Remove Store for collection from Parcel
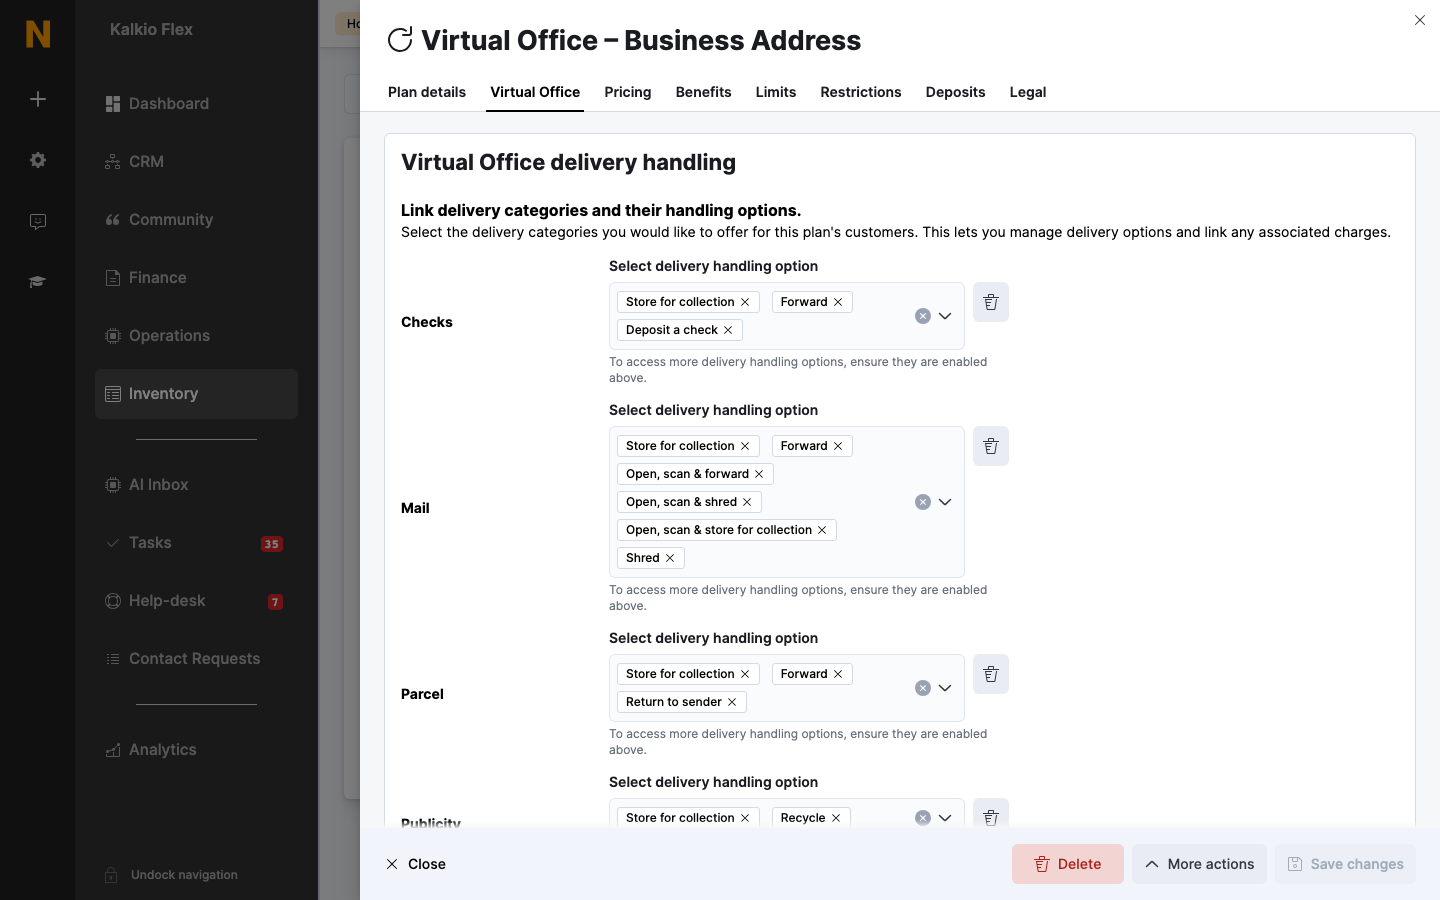Screen dimensions: 1440x900 [745, 674]
